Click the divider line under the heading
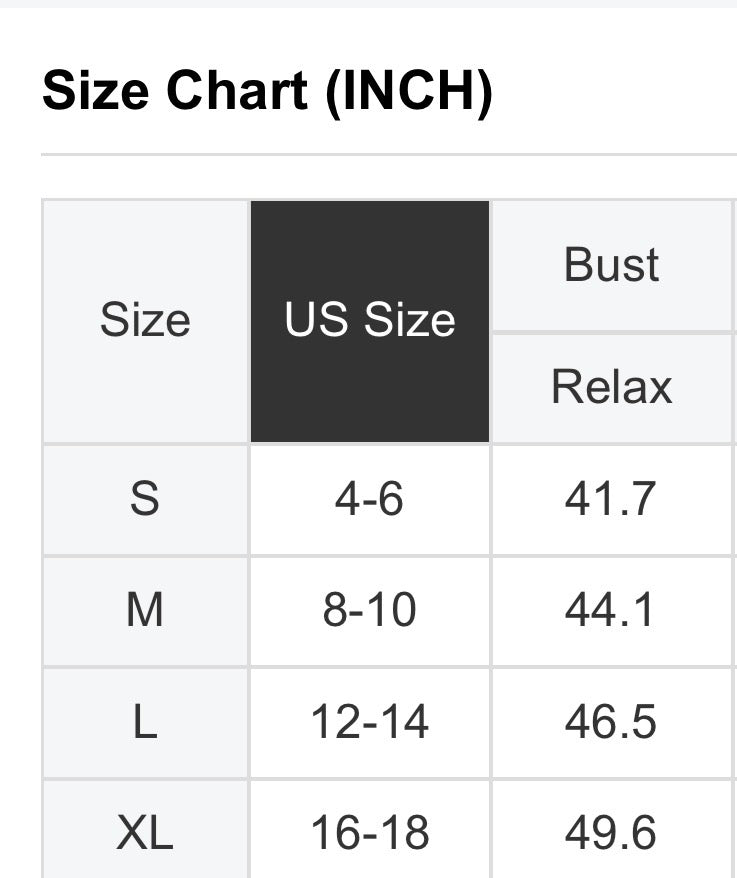737x878 pixels. [x=388, y=155]
